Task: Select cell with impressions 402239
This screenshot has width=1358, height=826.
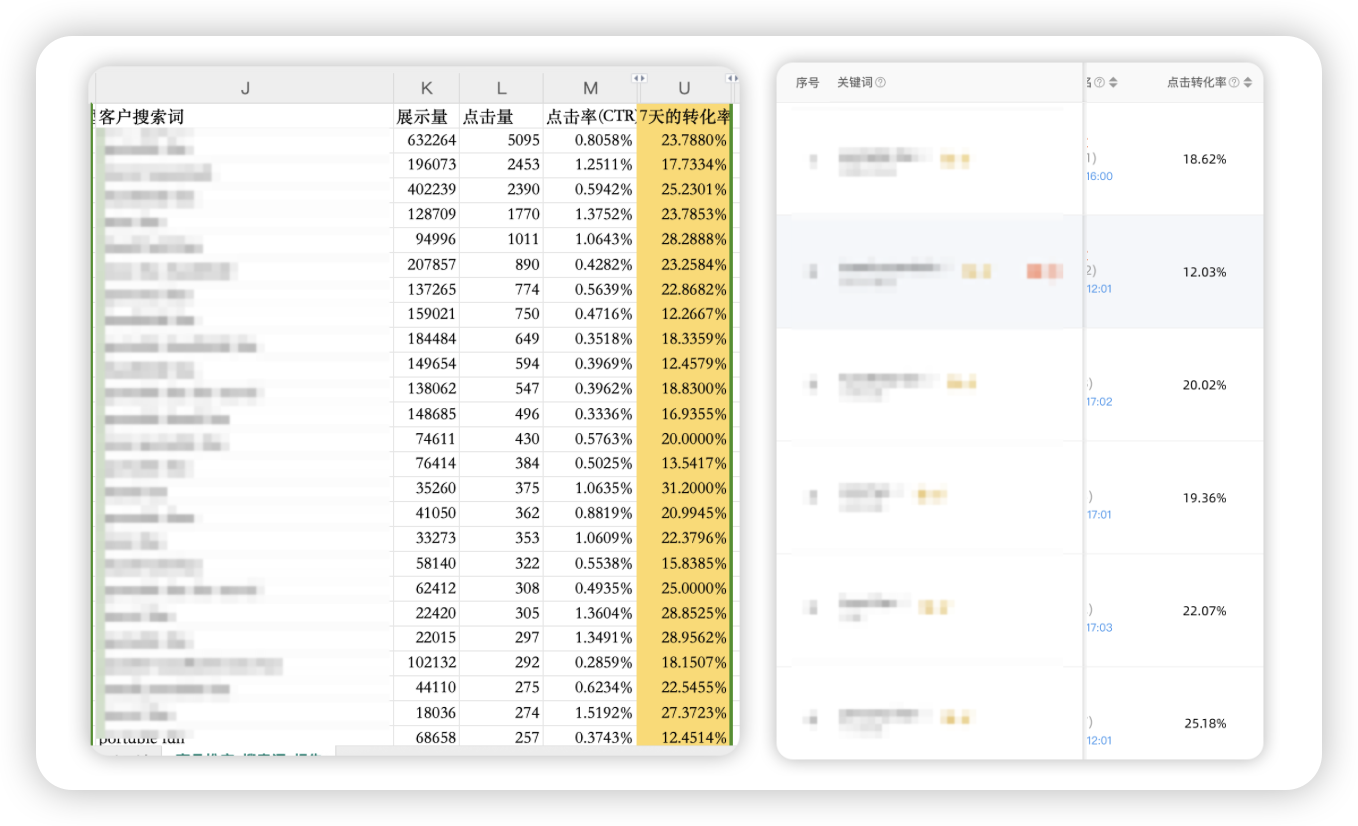Action: (x=427, y=190)
